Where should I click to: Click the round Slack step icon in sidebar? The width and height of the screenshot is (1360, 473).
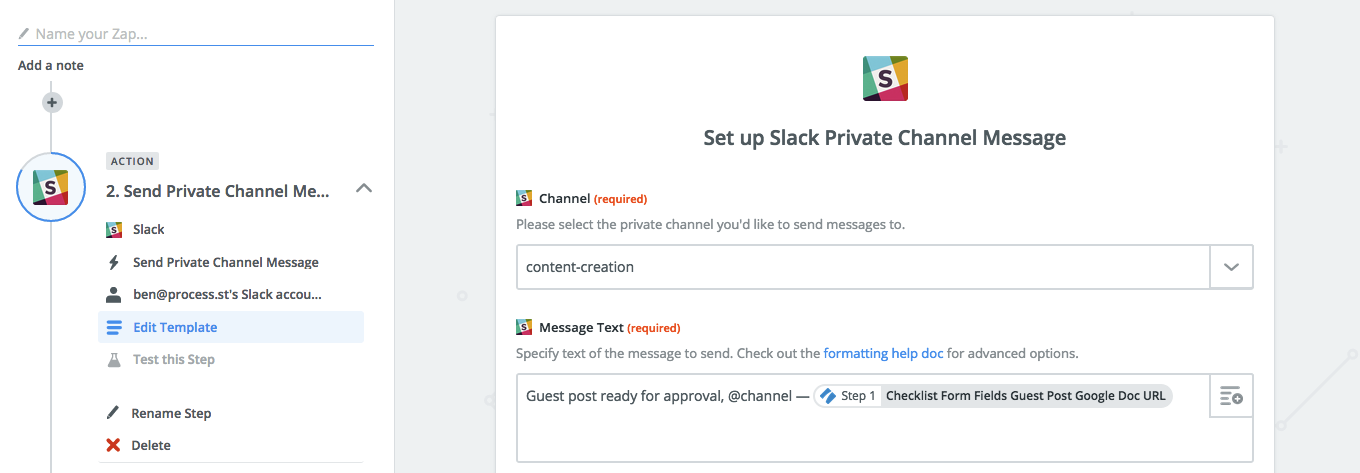(x=52, y=187)
